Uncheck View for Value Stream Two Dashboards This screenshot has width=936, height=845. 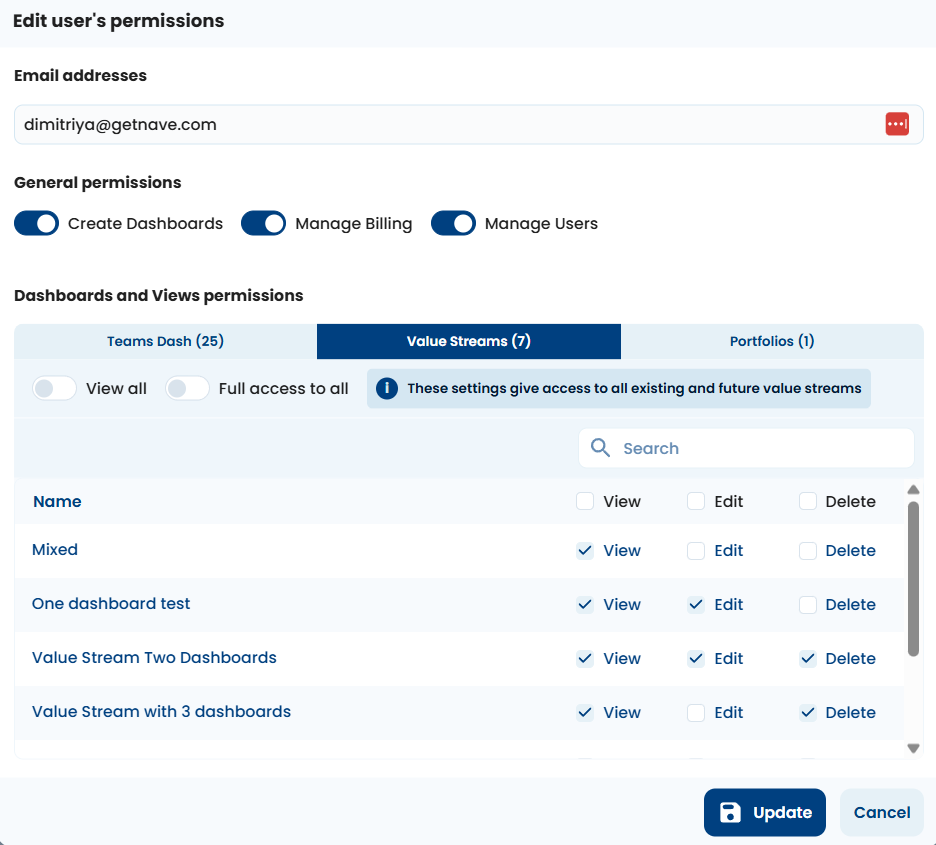tap(585, 659)
